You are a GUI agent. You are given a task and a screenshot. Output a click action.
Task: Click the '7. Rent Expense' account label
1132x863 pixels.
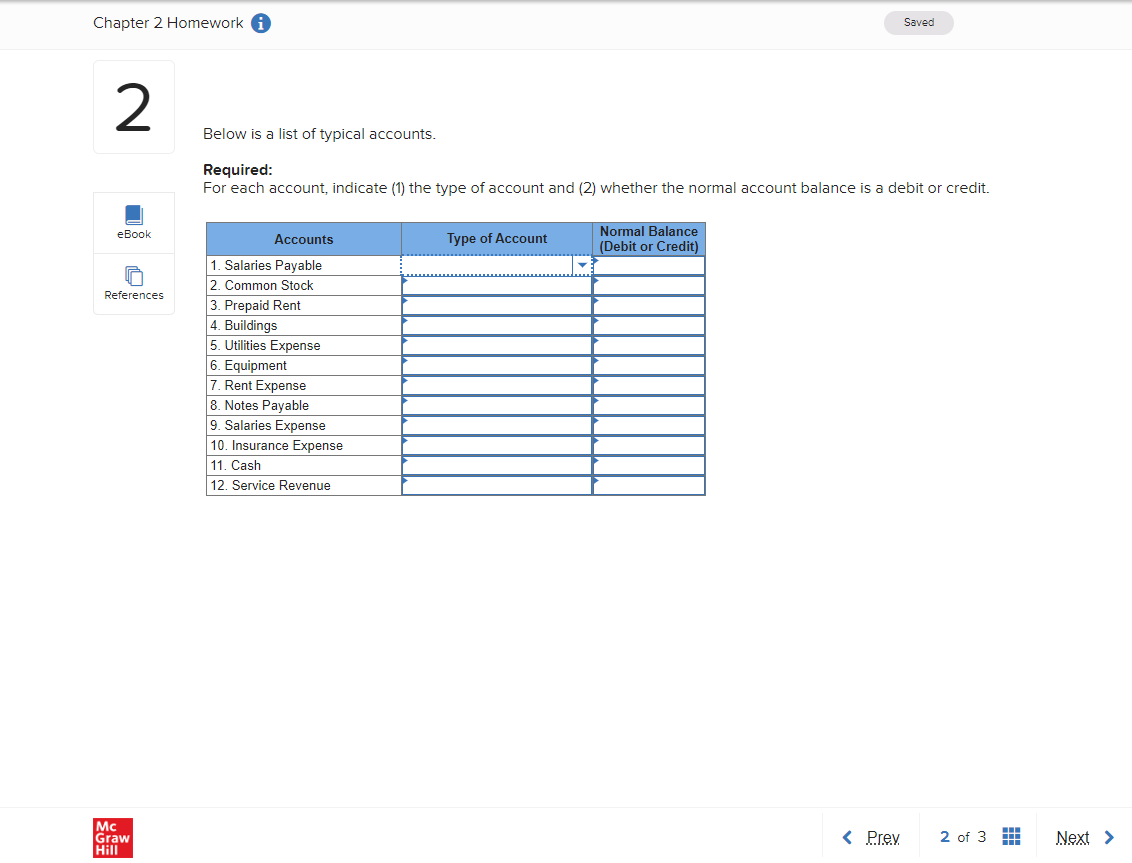[x=258, y=386]
